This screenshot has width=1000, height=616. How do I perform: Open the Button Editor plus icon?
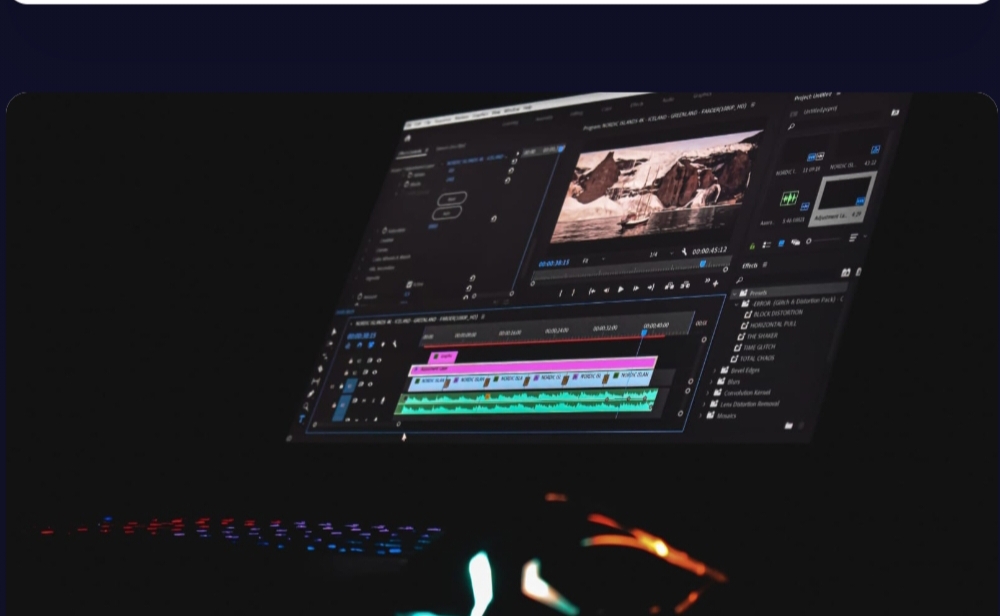[716, 283]
